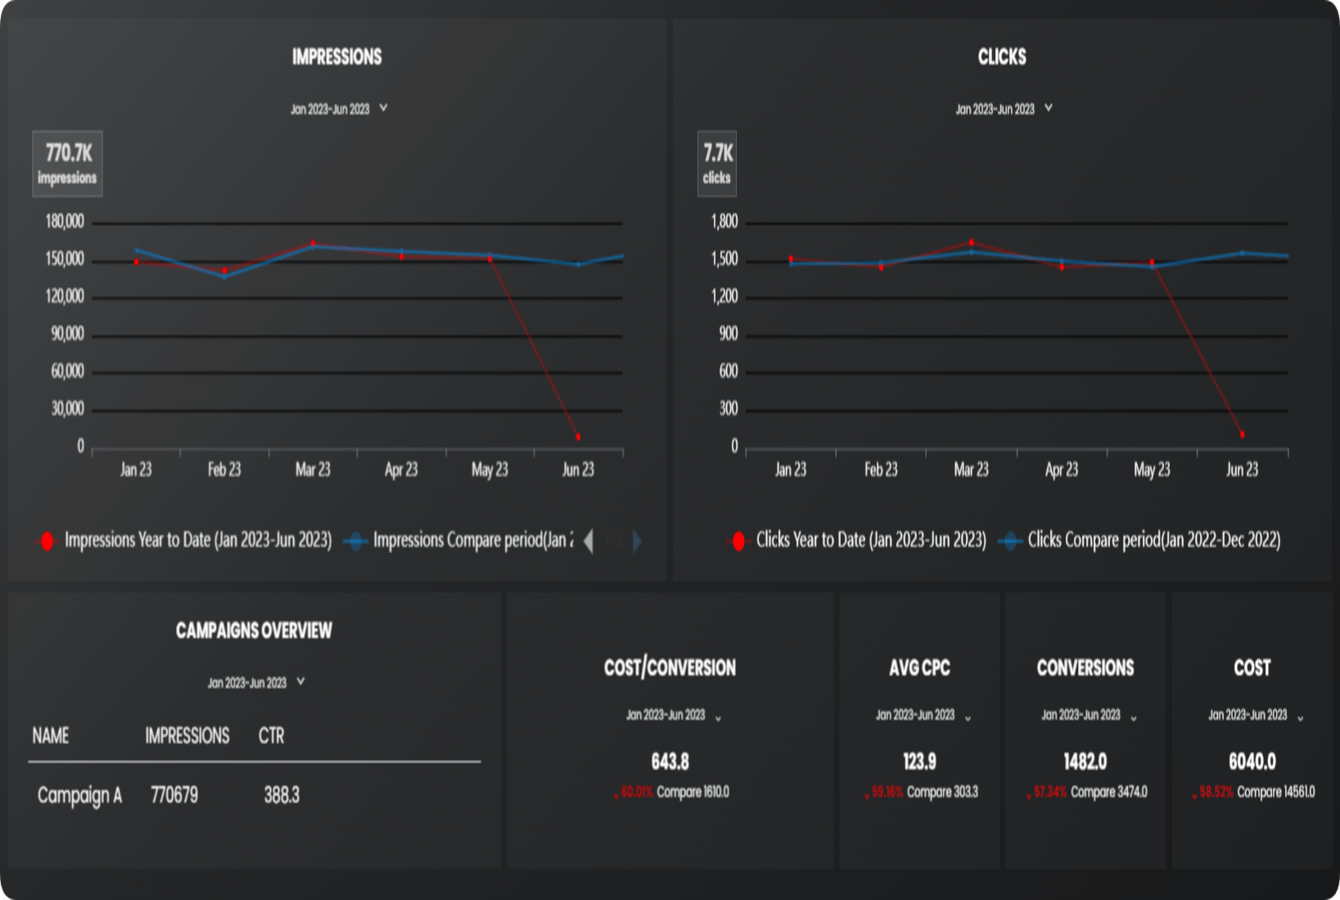Click the 6040.0 Cost value
Viewport: 1340px width, 900px height.
[1252, 762]
